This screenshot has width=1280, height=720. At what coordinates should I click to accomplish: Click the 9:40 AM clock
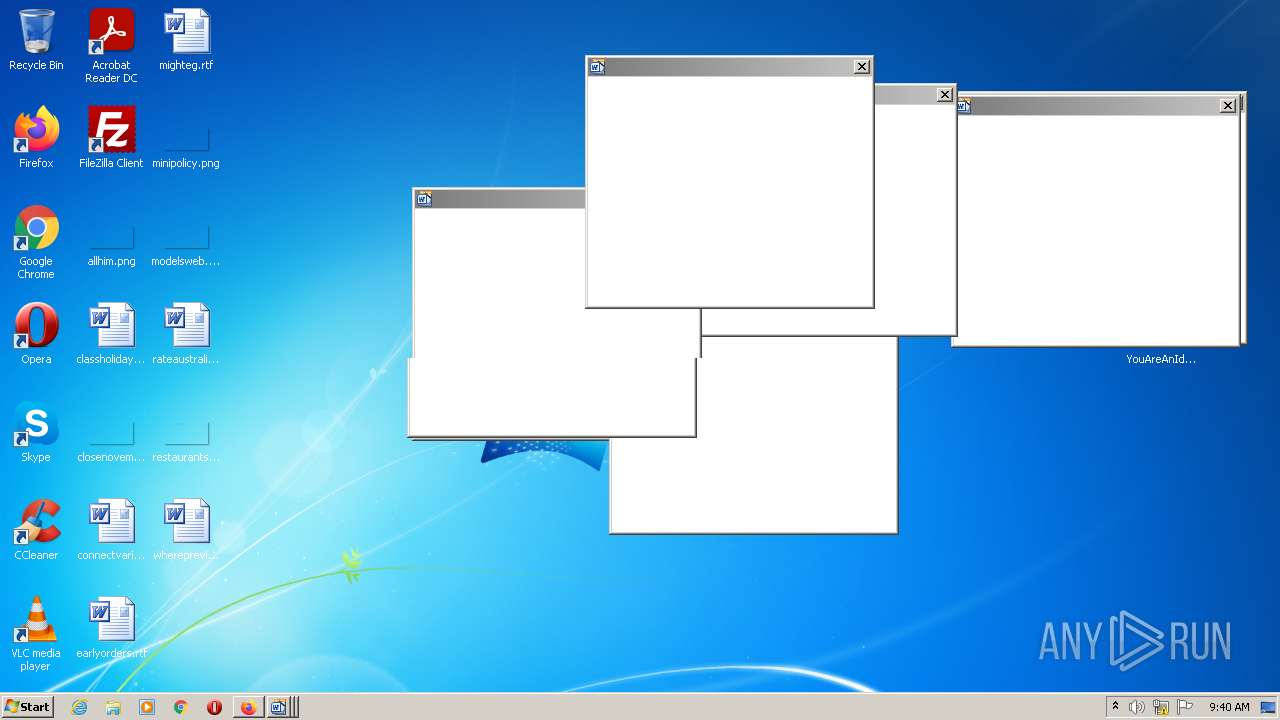coord(1229,707)
